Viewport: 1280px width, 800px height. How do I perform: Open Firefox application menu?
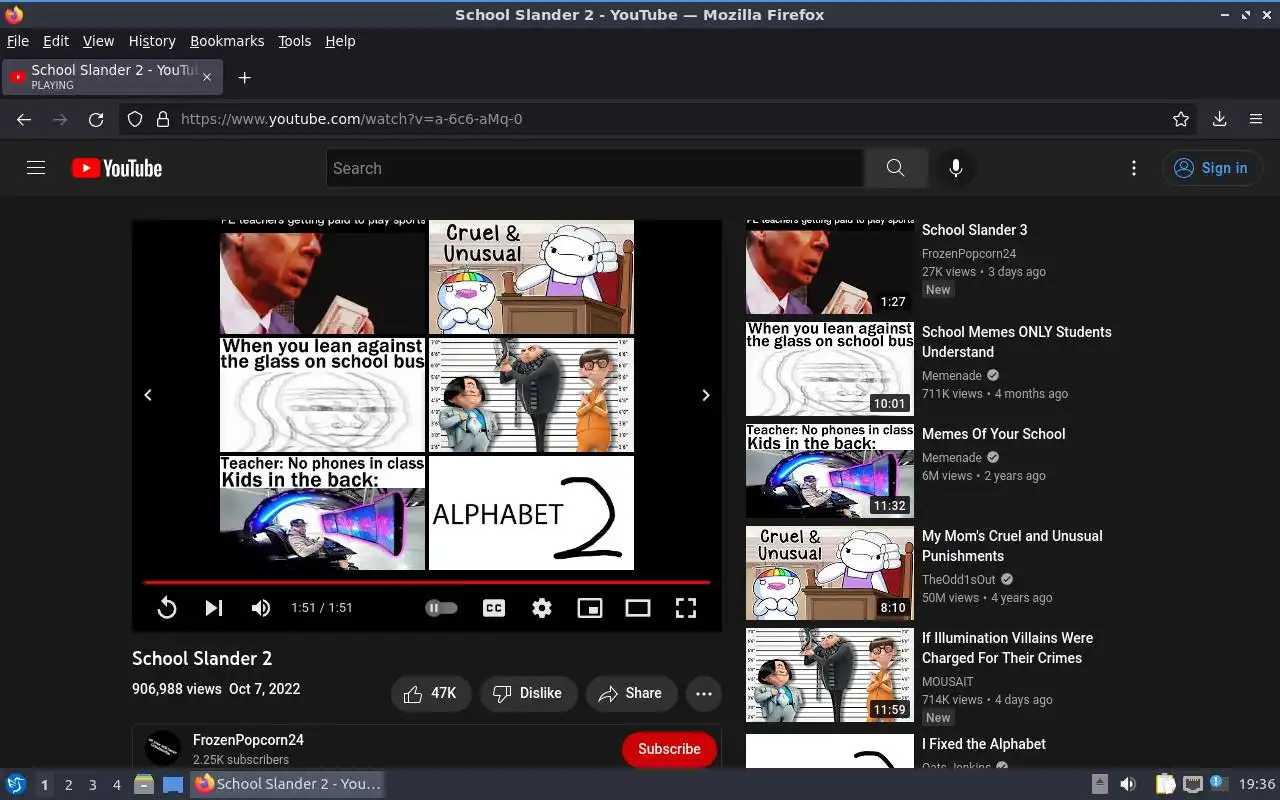pos(1256,119)
